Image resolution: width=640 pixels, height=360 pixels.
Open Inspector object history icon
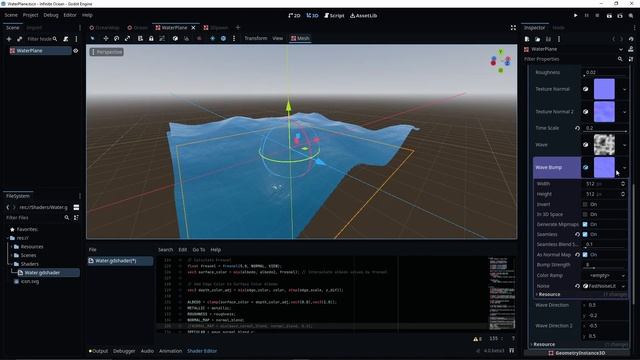click(631, 39)
